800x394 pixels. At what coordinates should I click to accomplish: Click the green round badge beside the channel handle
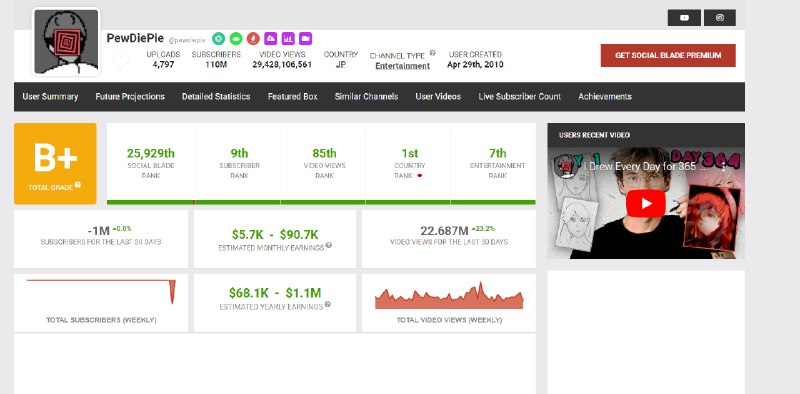point(236,38)
